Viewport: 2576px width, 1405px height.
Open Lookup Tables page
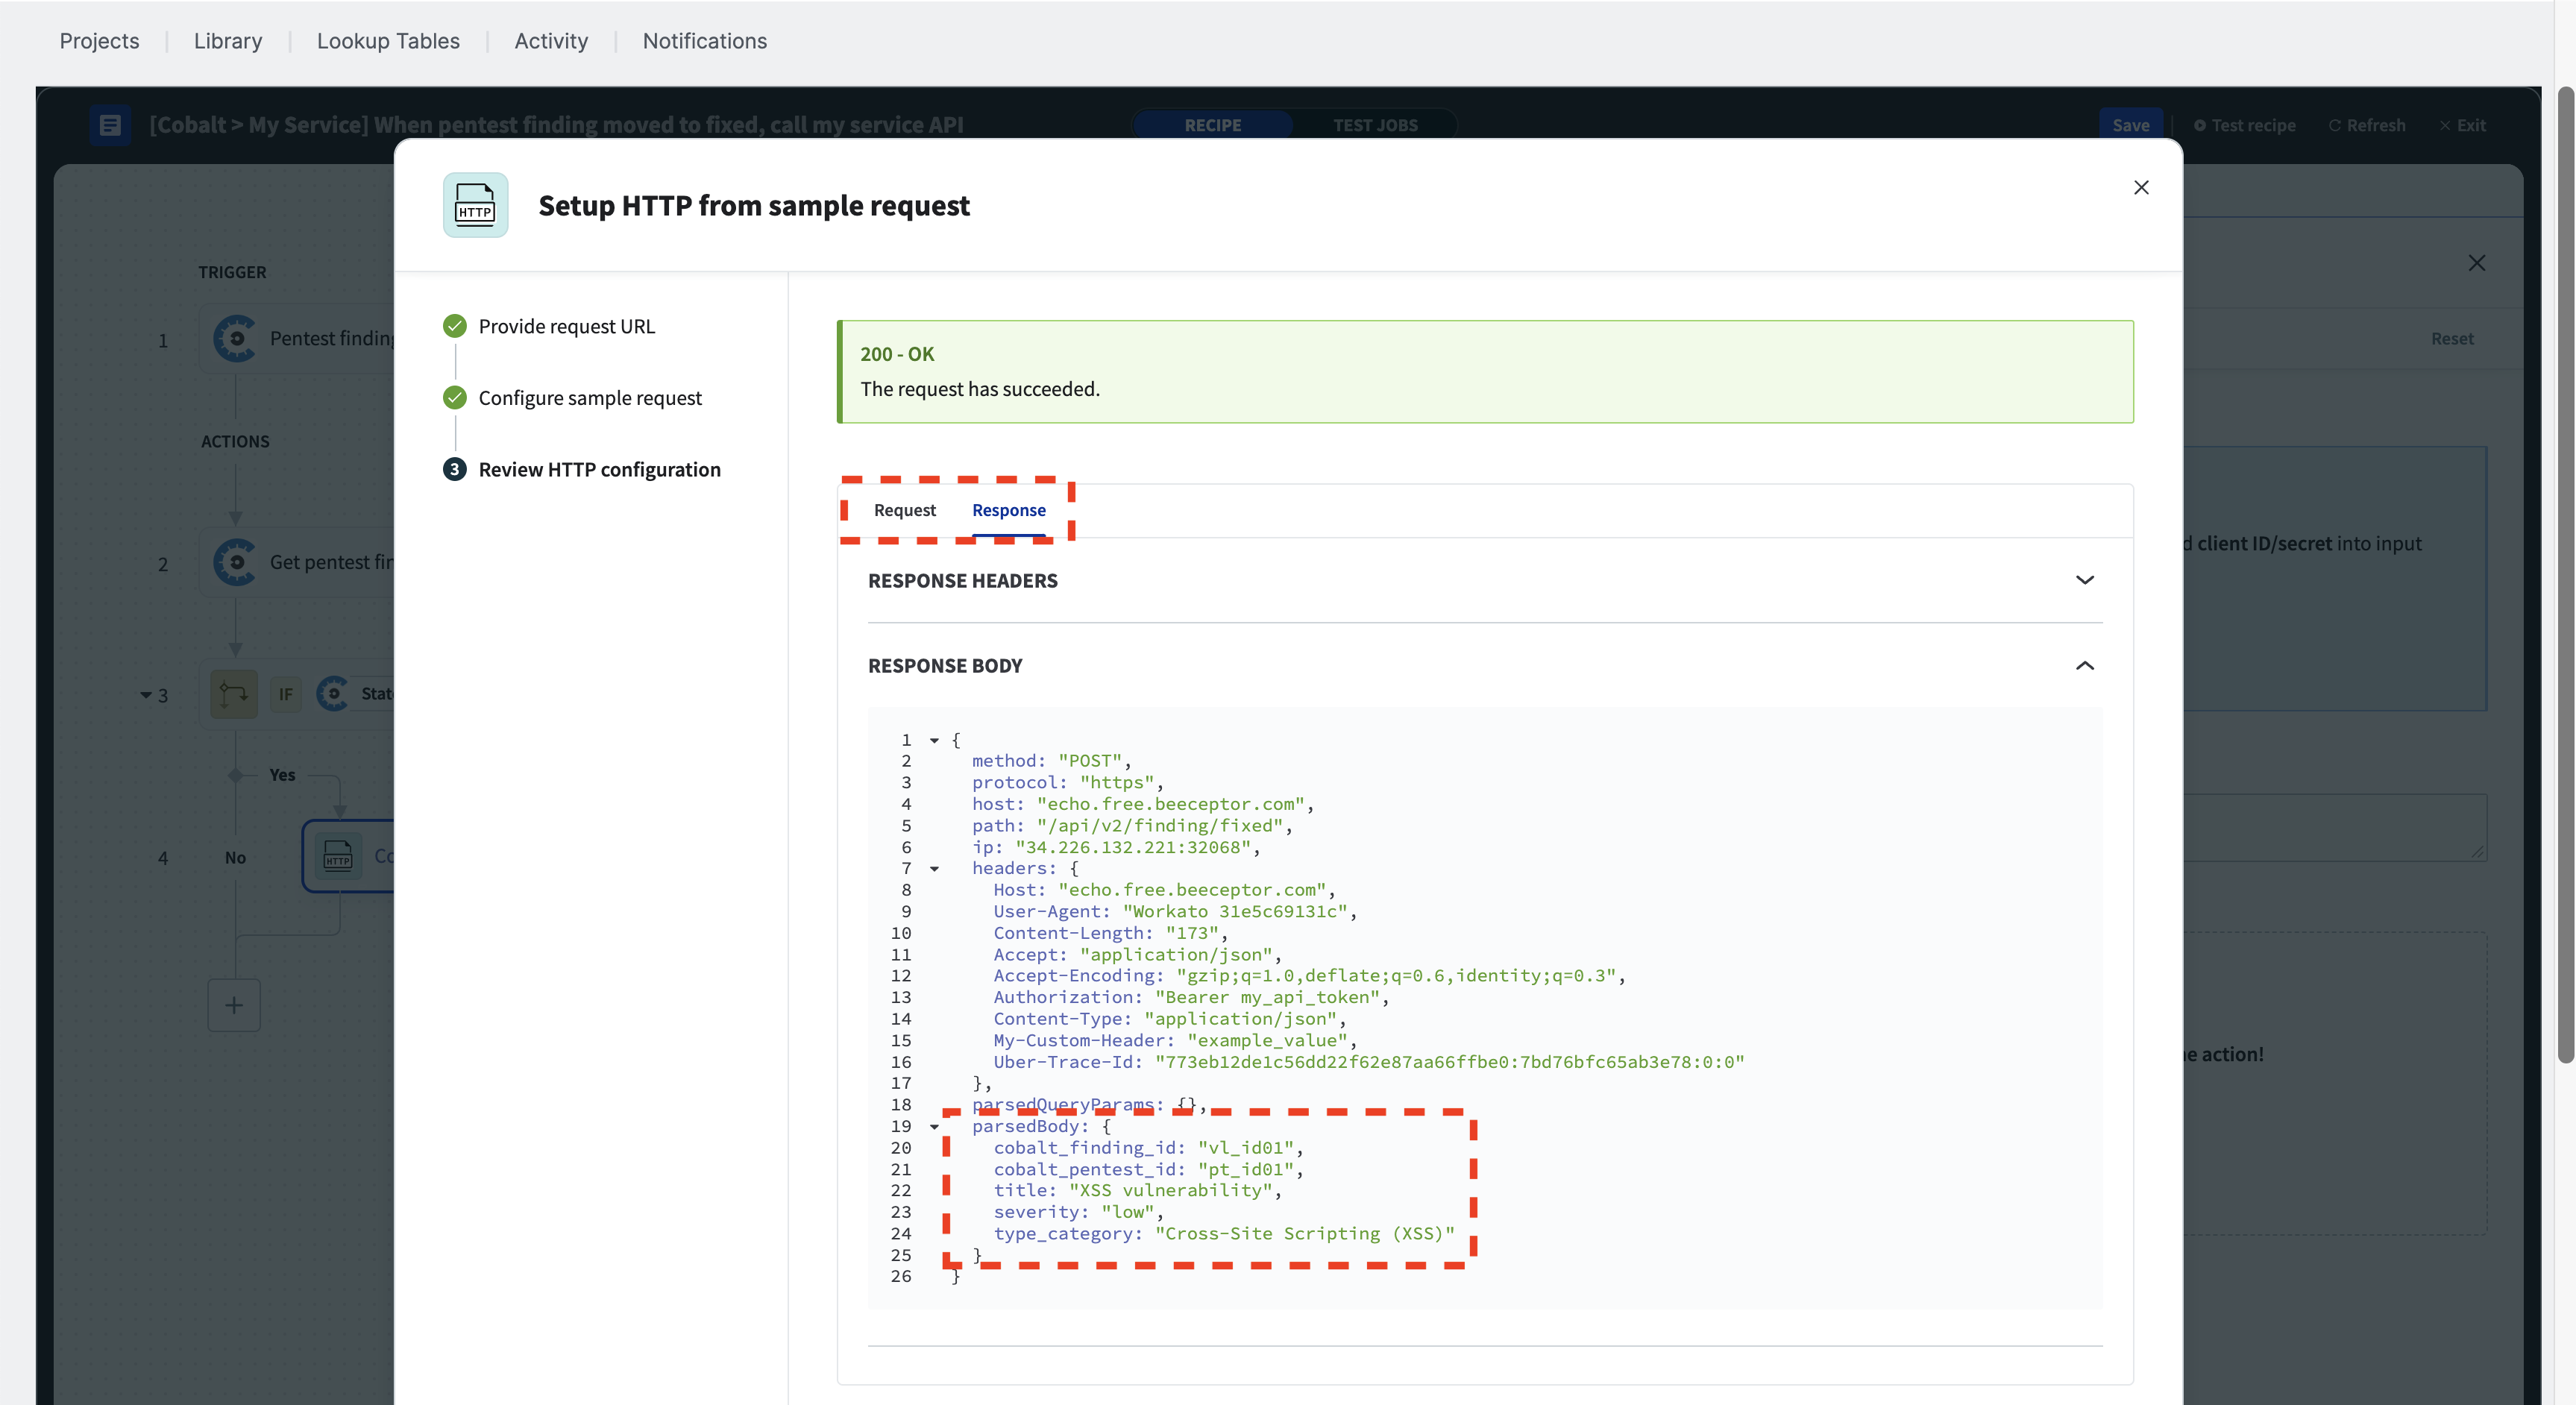(x=388, y=41)
